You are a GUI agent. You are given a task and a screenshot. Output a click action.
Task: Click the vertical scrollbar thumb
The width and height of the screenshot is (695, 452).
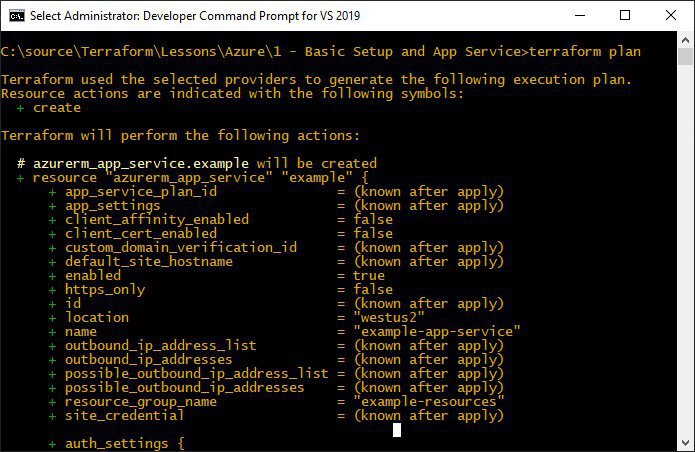point(685,57)
